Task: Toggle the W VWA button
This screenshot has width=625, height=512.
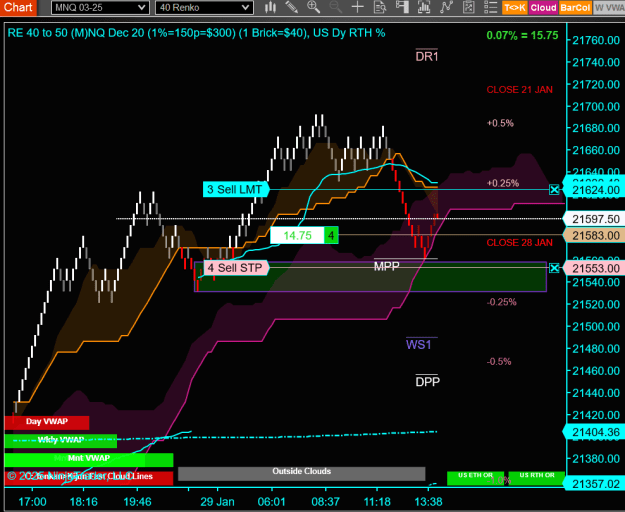Action: pyautogui.click(x=609, y=8)
